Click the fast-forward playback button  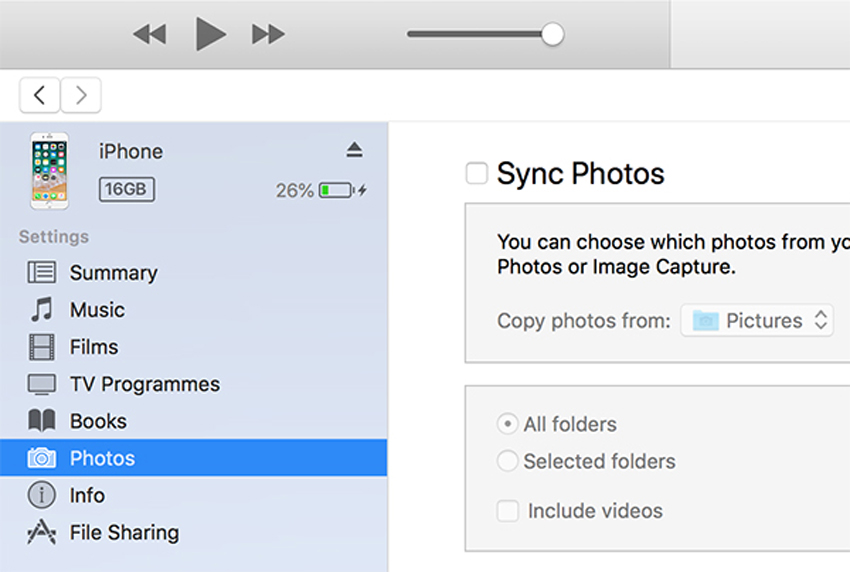pyautogui.click(x=268, y=35)
